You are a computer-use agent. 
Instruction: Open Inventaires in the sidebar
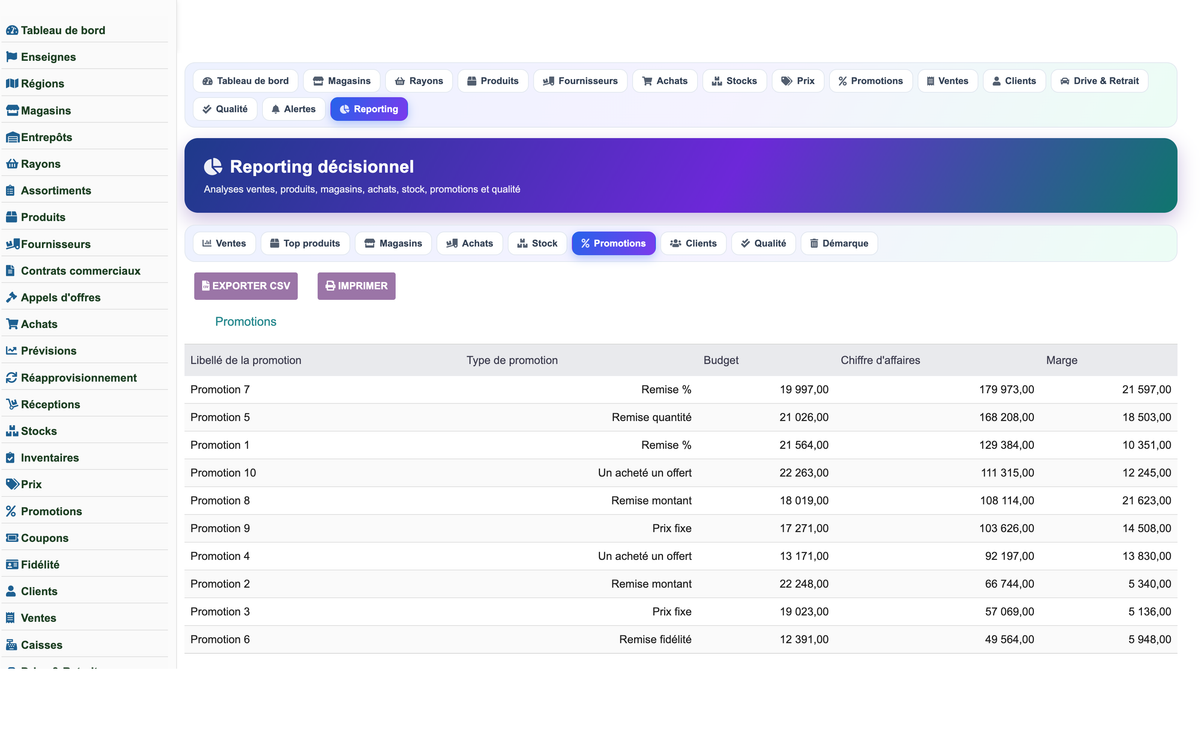pyautogui.click(x=50, y=458)
